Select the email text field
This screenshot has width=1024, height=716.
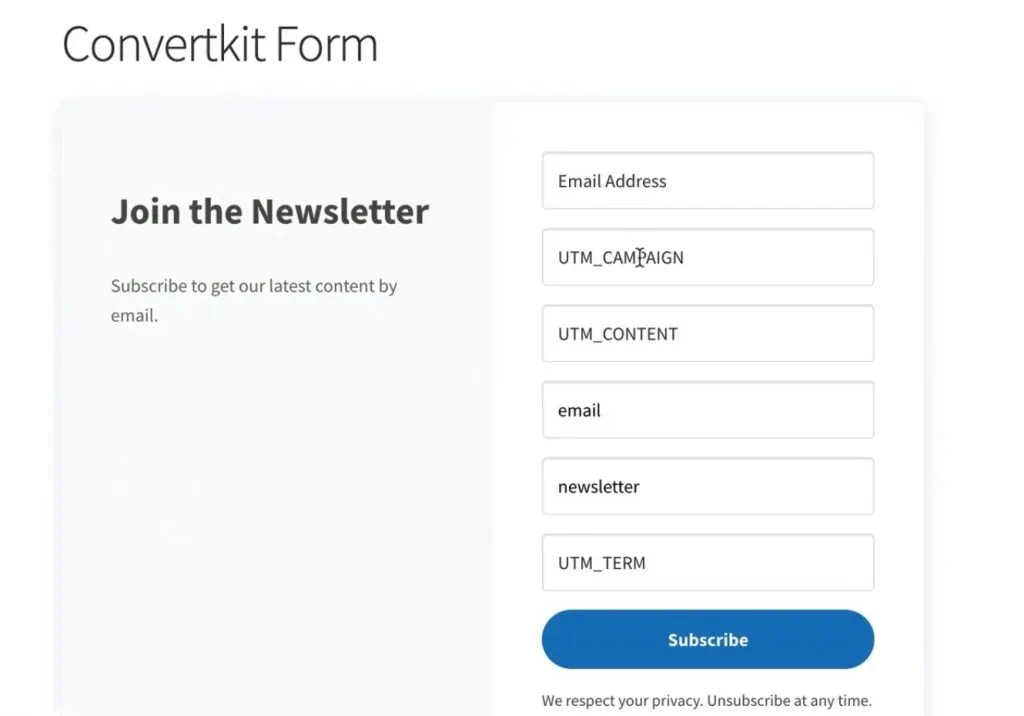(x=707, y=410)
